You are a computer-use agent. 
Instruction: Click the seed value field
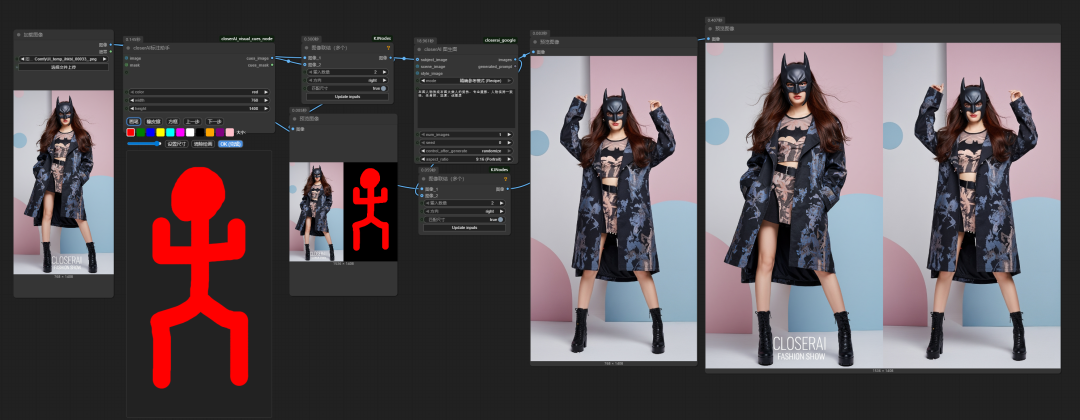coord(466,143)
